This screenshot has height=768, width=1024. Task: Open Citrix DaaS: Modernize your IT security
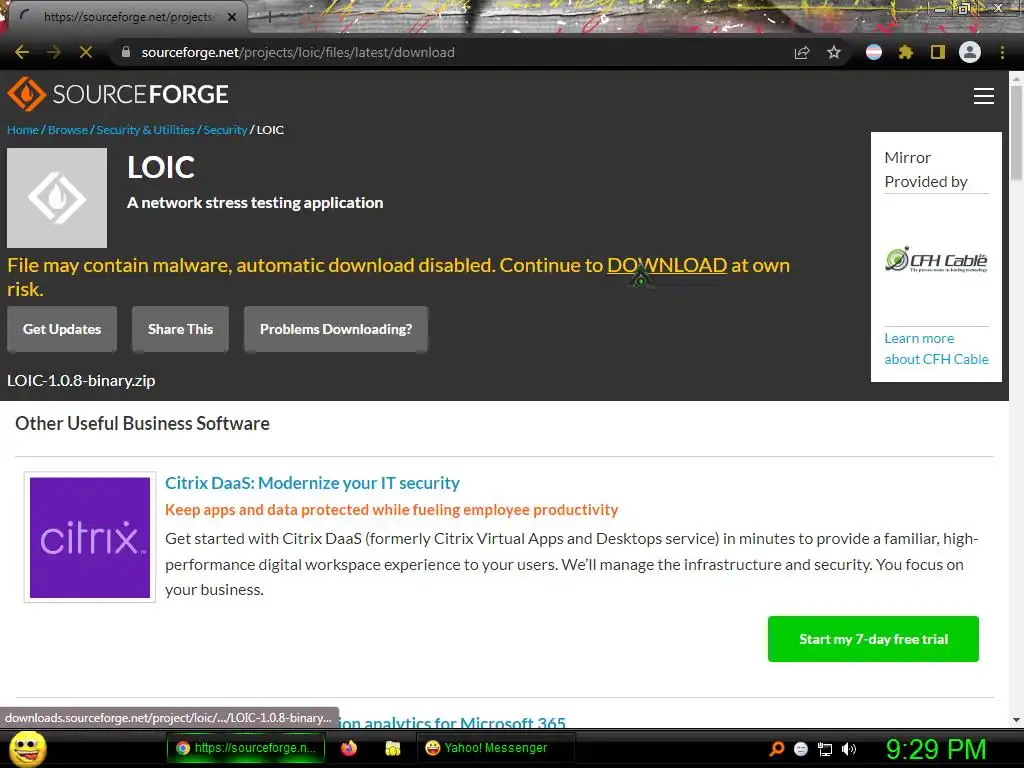tap(312, 483)
